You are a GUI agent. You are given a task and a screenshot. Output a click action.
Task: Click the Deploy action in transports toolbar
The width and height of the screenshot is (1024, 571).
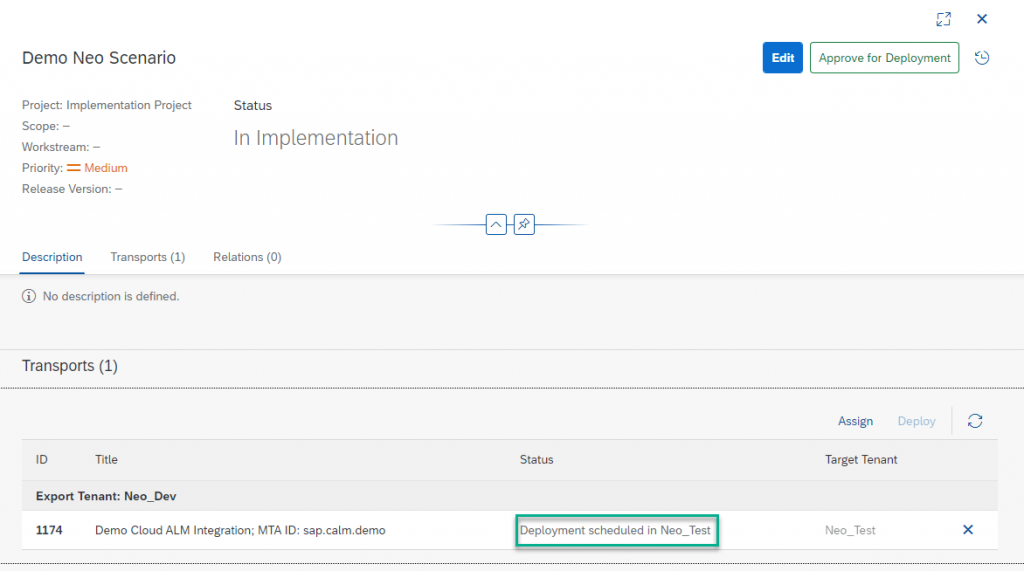(x=916, y=421)
